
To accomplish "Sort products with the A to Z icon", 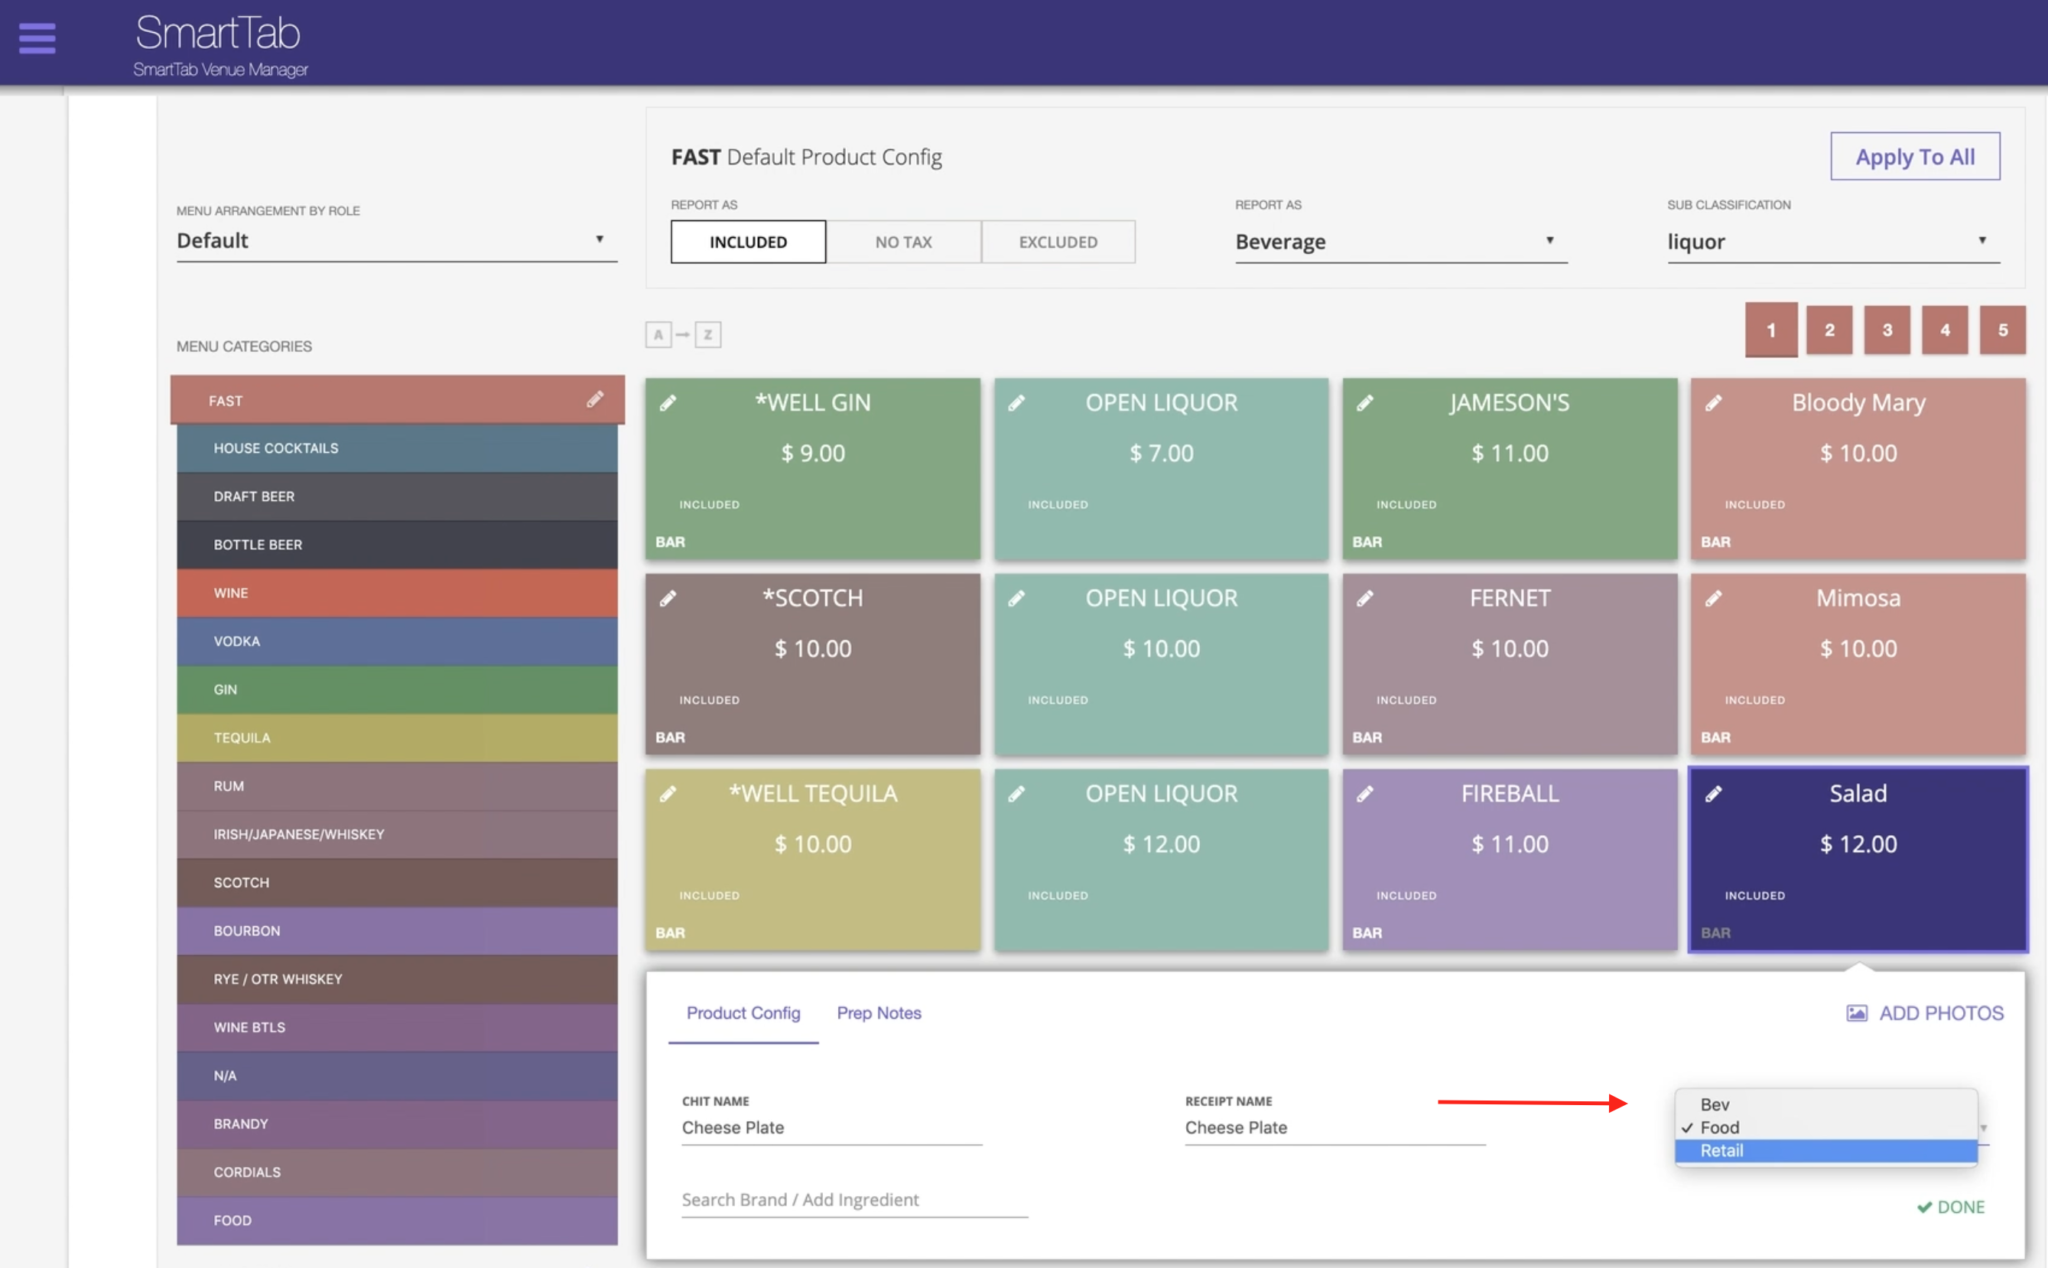I will click(683, 335).
